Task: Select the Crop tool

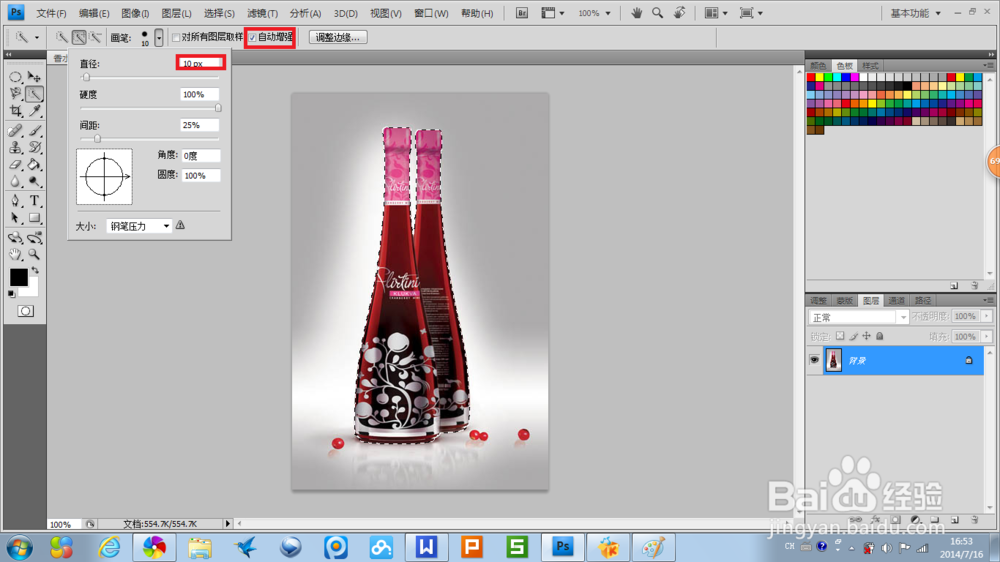Action: coord(15,111)
